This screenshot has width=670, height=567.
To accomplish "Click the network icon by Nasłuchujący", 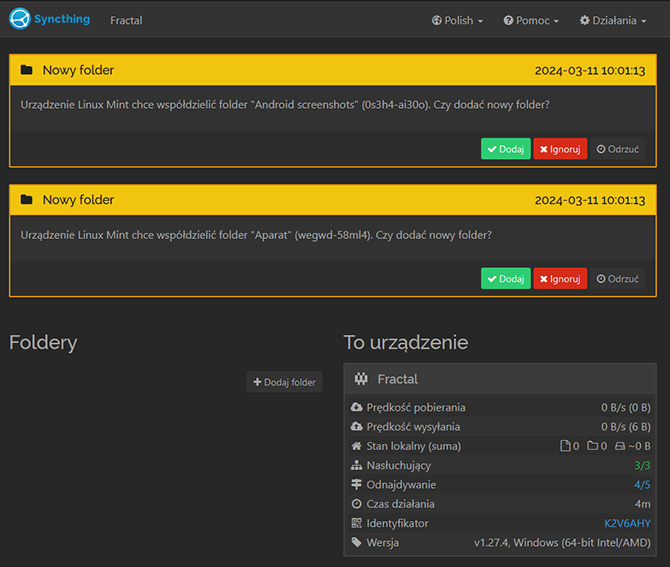I will pyautogui.click(x=356, y=465).
